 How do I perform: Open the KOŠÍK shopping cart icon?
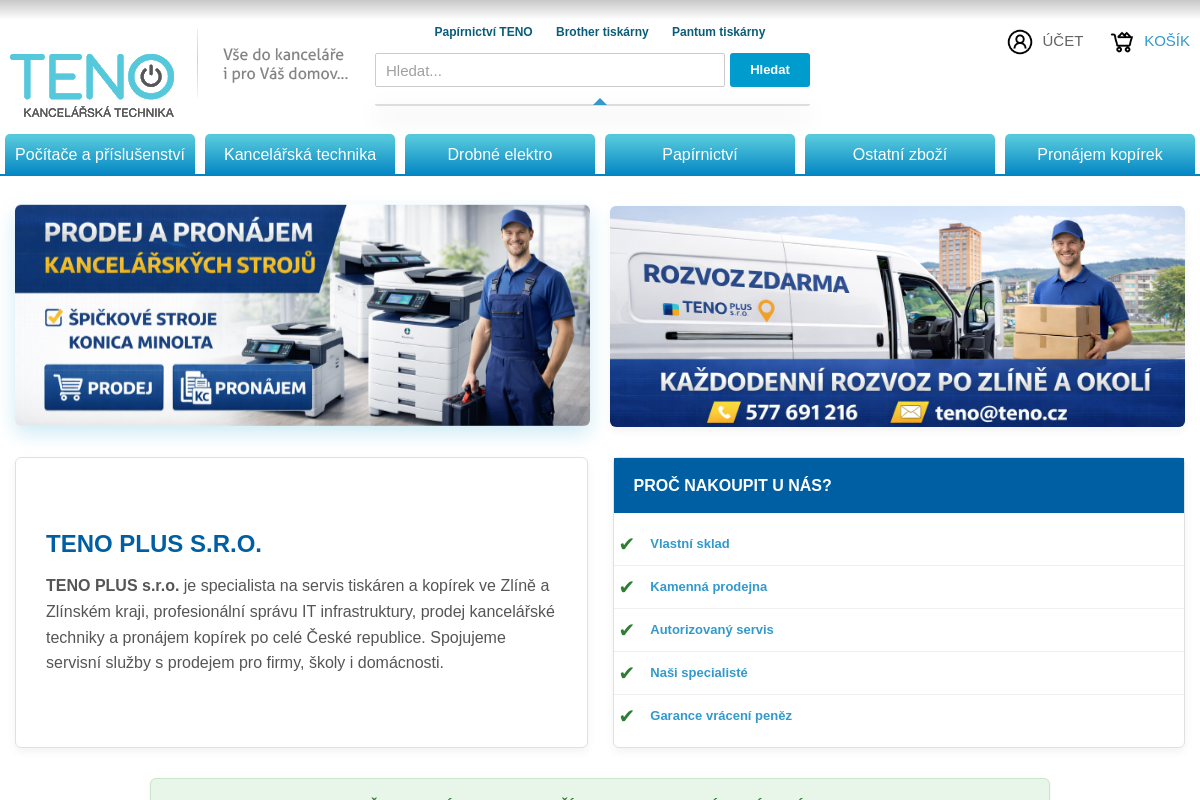(x=1121, y=41)
